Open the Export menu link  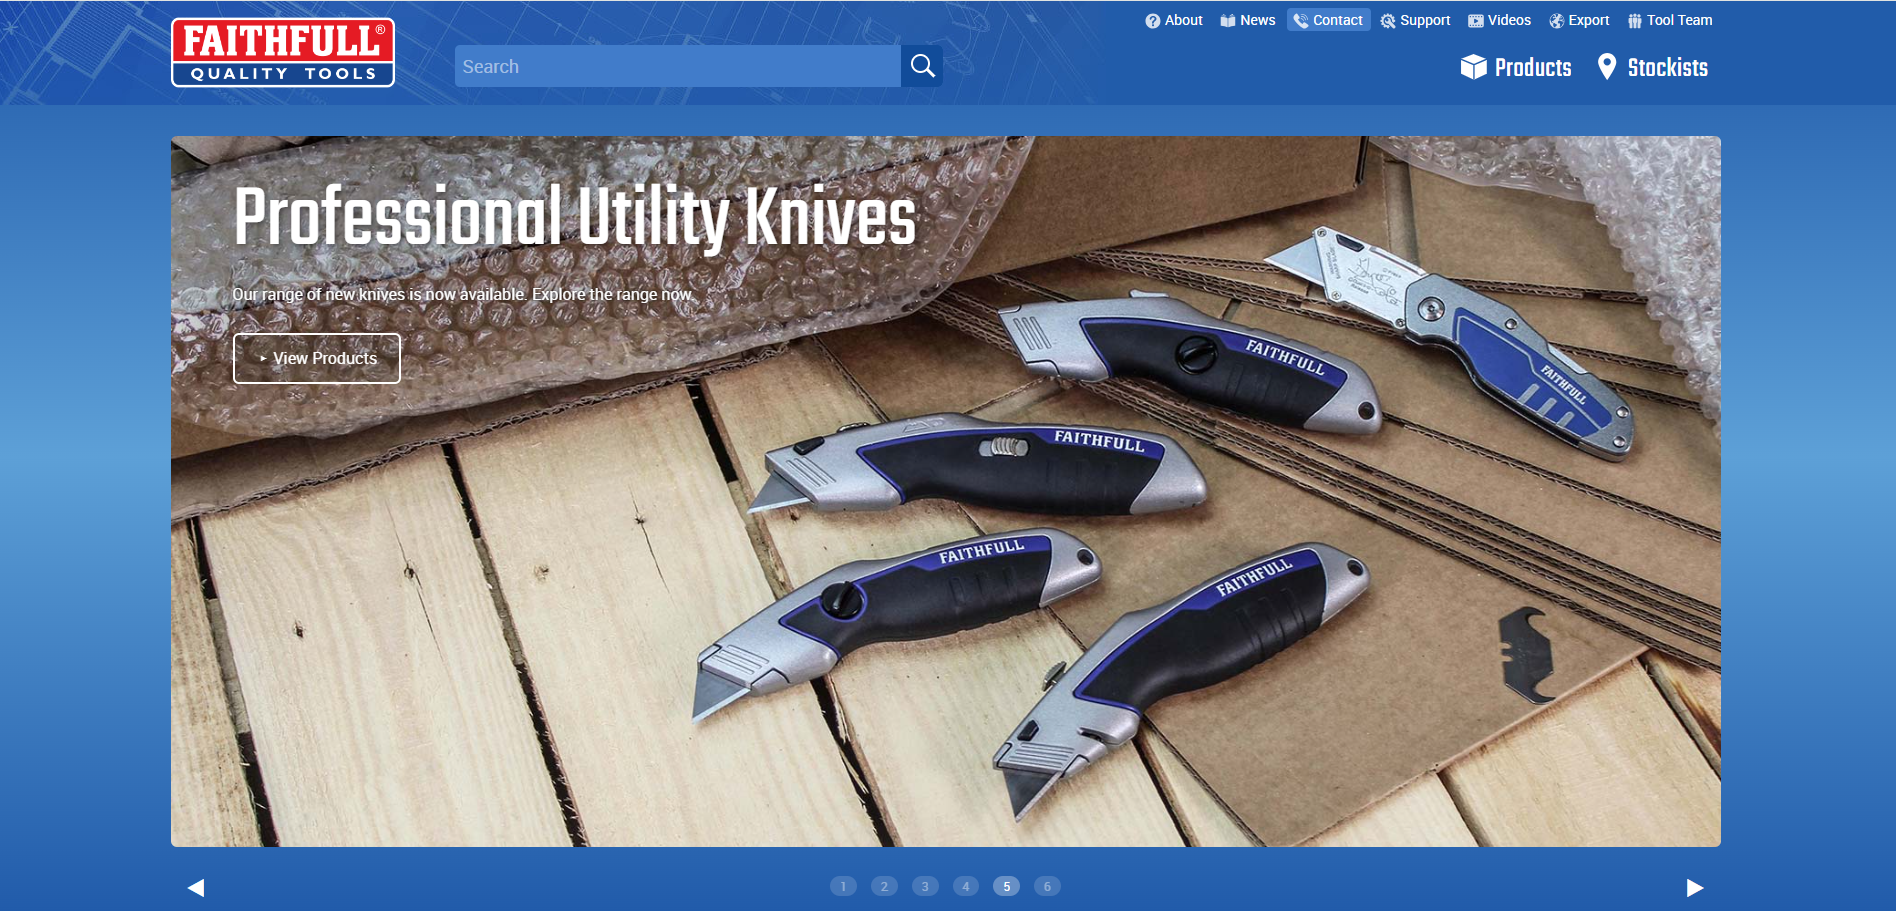coord(1579,20)
